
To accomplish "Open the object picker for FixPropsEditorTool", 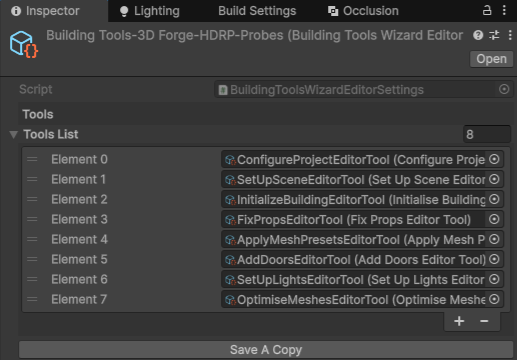I will (494, 219).
